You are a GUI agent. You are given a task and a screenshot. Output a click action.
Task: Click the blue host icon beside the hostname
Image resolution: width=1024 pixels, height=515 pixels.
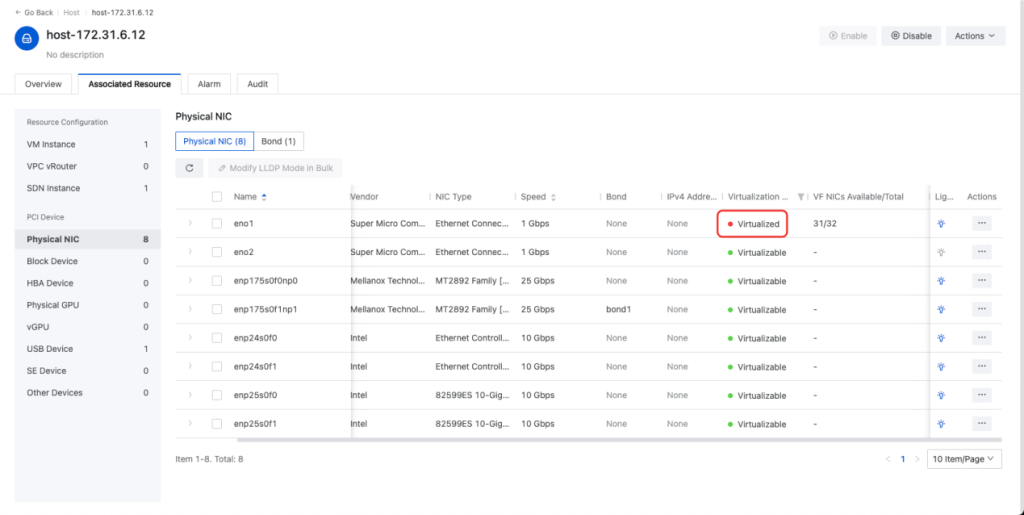click(27, 39)
